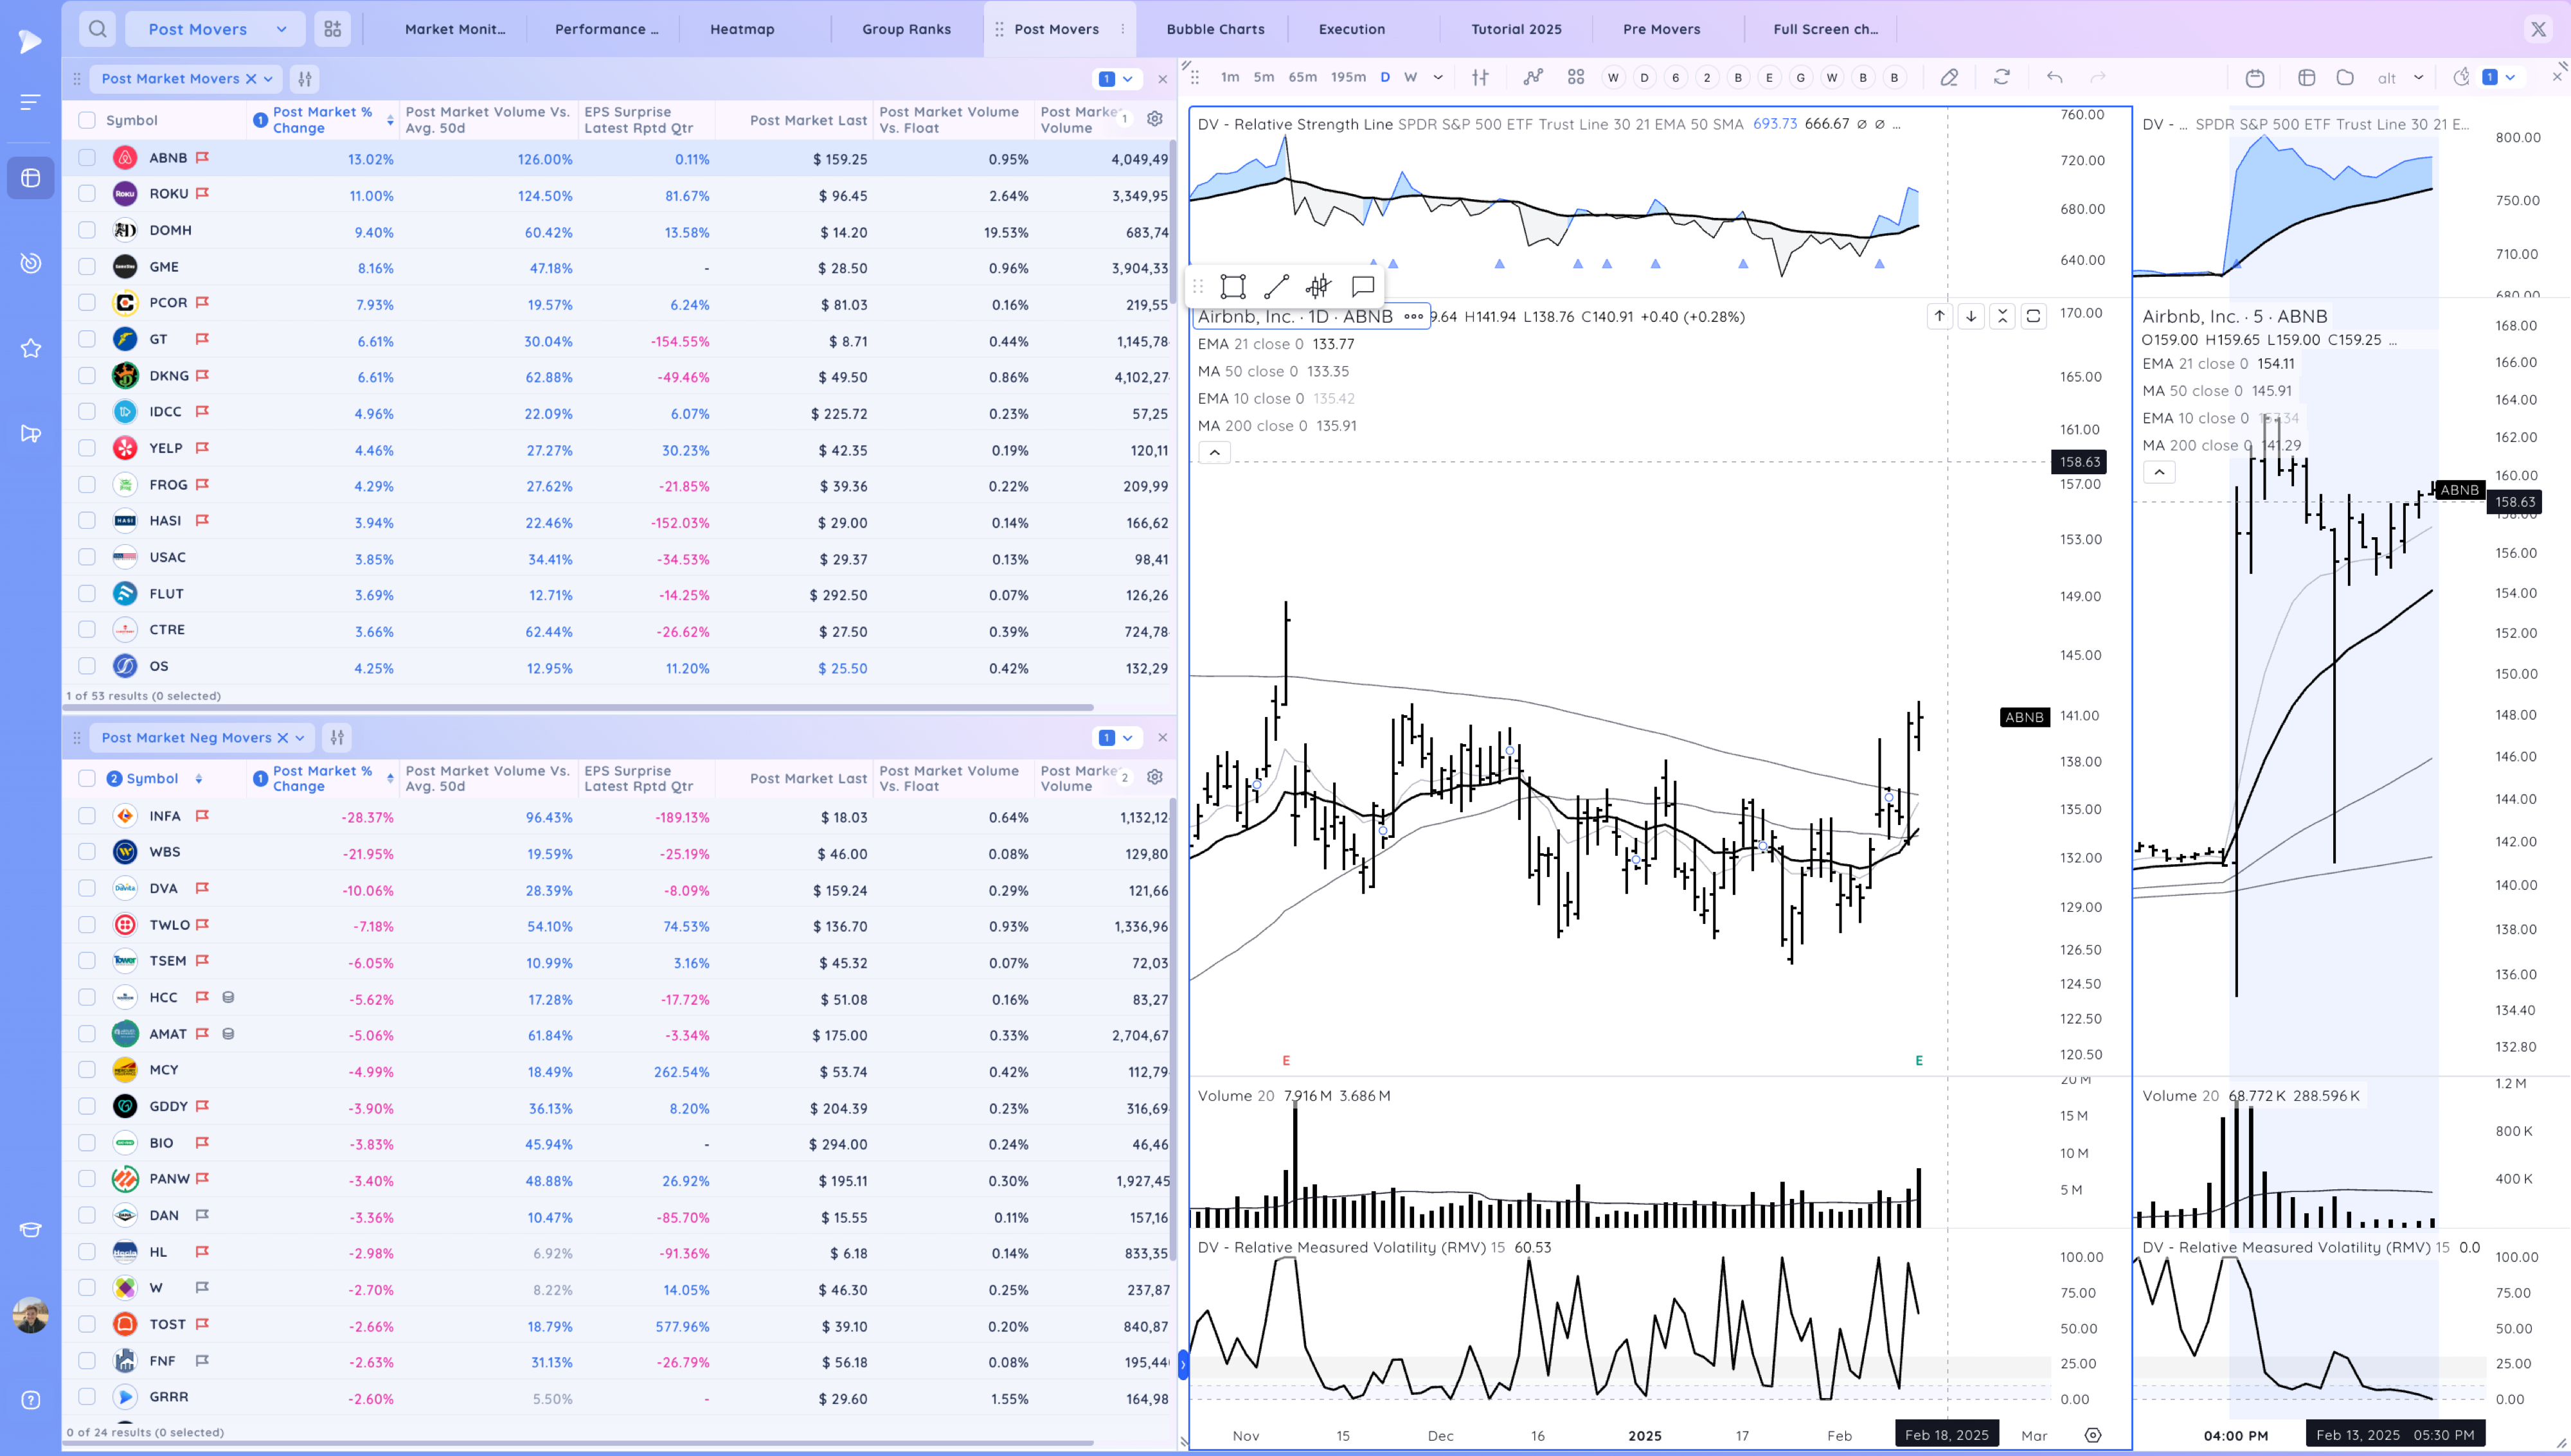This screenshot has height=1456, width=2571.
Task: Select the rectangle drawing tool
Action: tap(1233, 287)
